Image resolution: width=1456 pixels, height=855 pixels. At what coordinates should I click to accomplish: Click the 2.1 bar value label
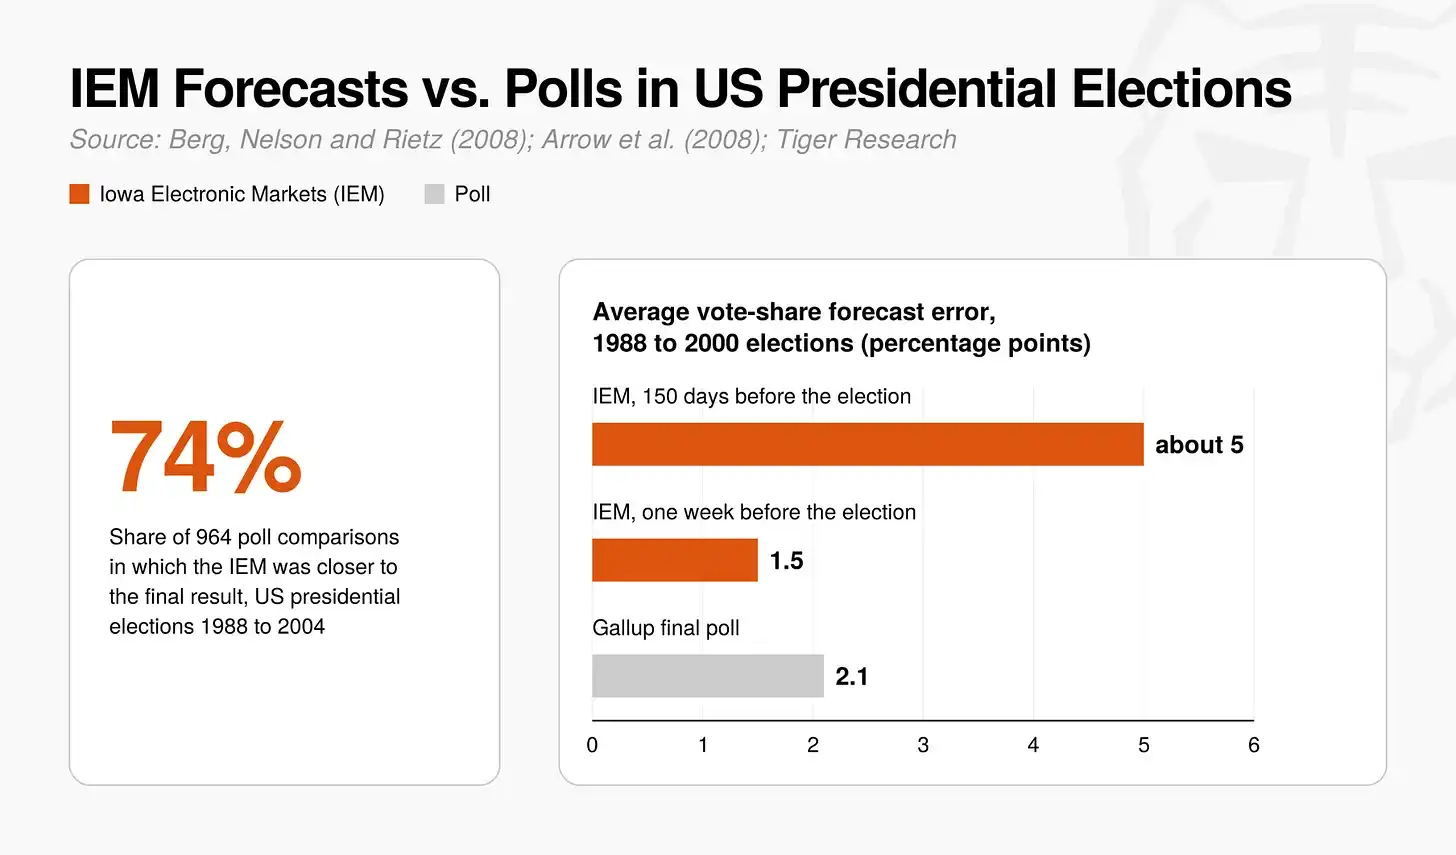(852, 677)
